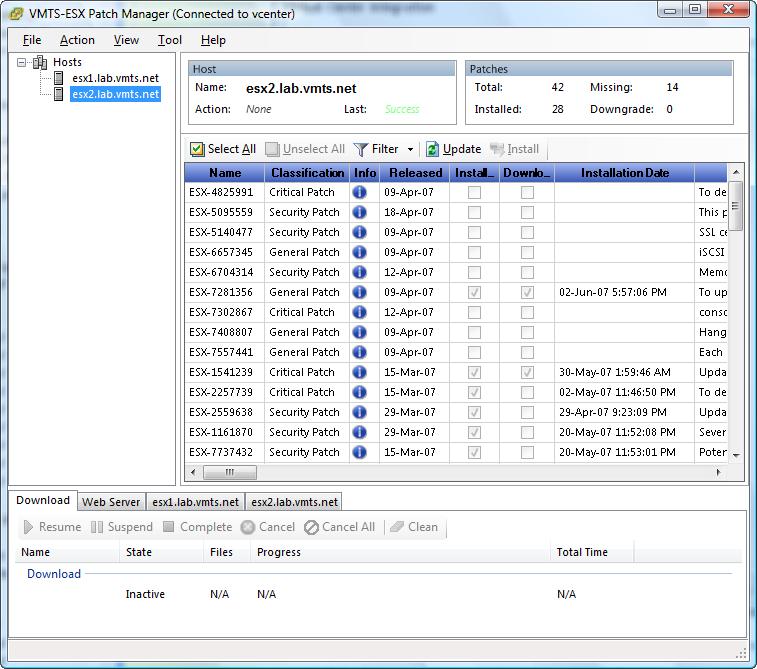Click the Cancel button
The width and height of the screenshot is (757, 669).
click(x=268, y=527)
